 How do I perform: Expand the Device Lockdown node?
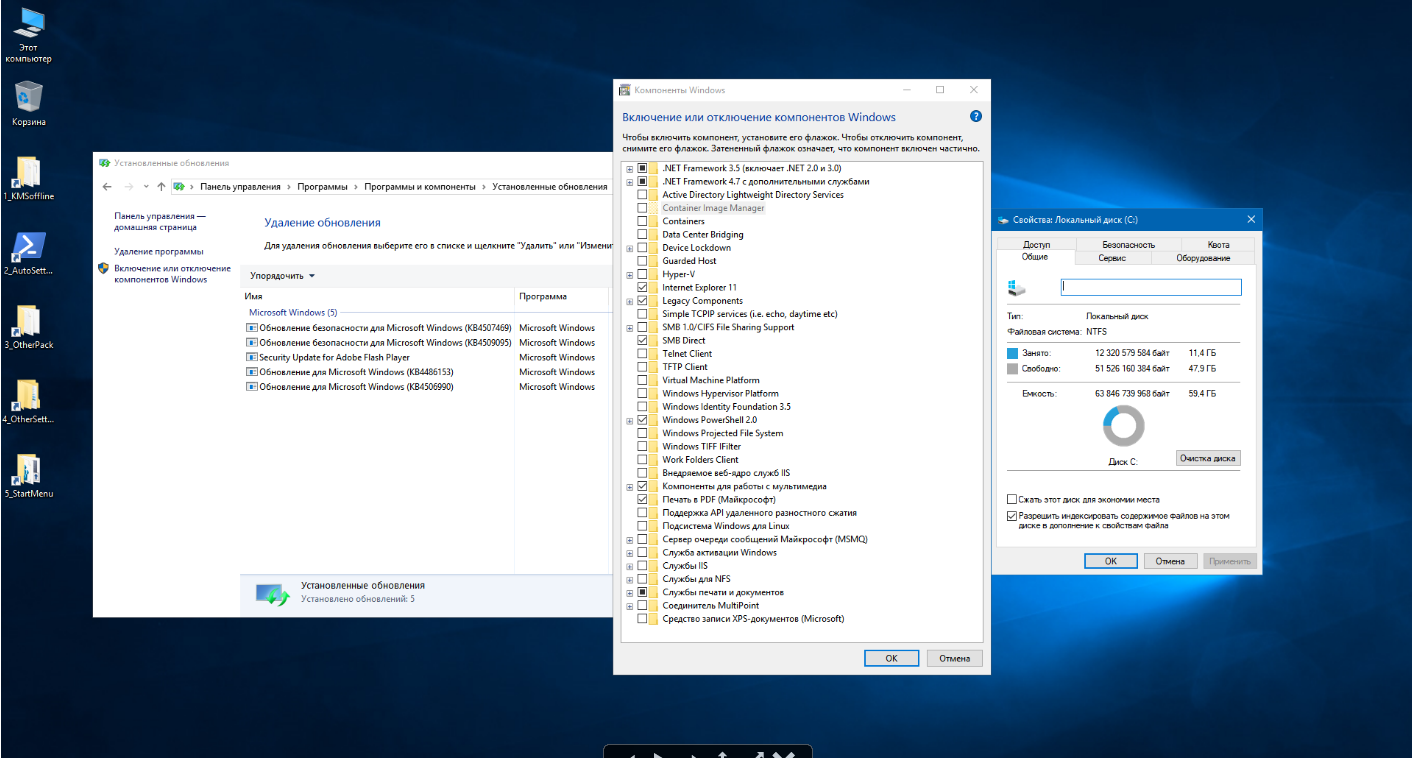(630, 248)
